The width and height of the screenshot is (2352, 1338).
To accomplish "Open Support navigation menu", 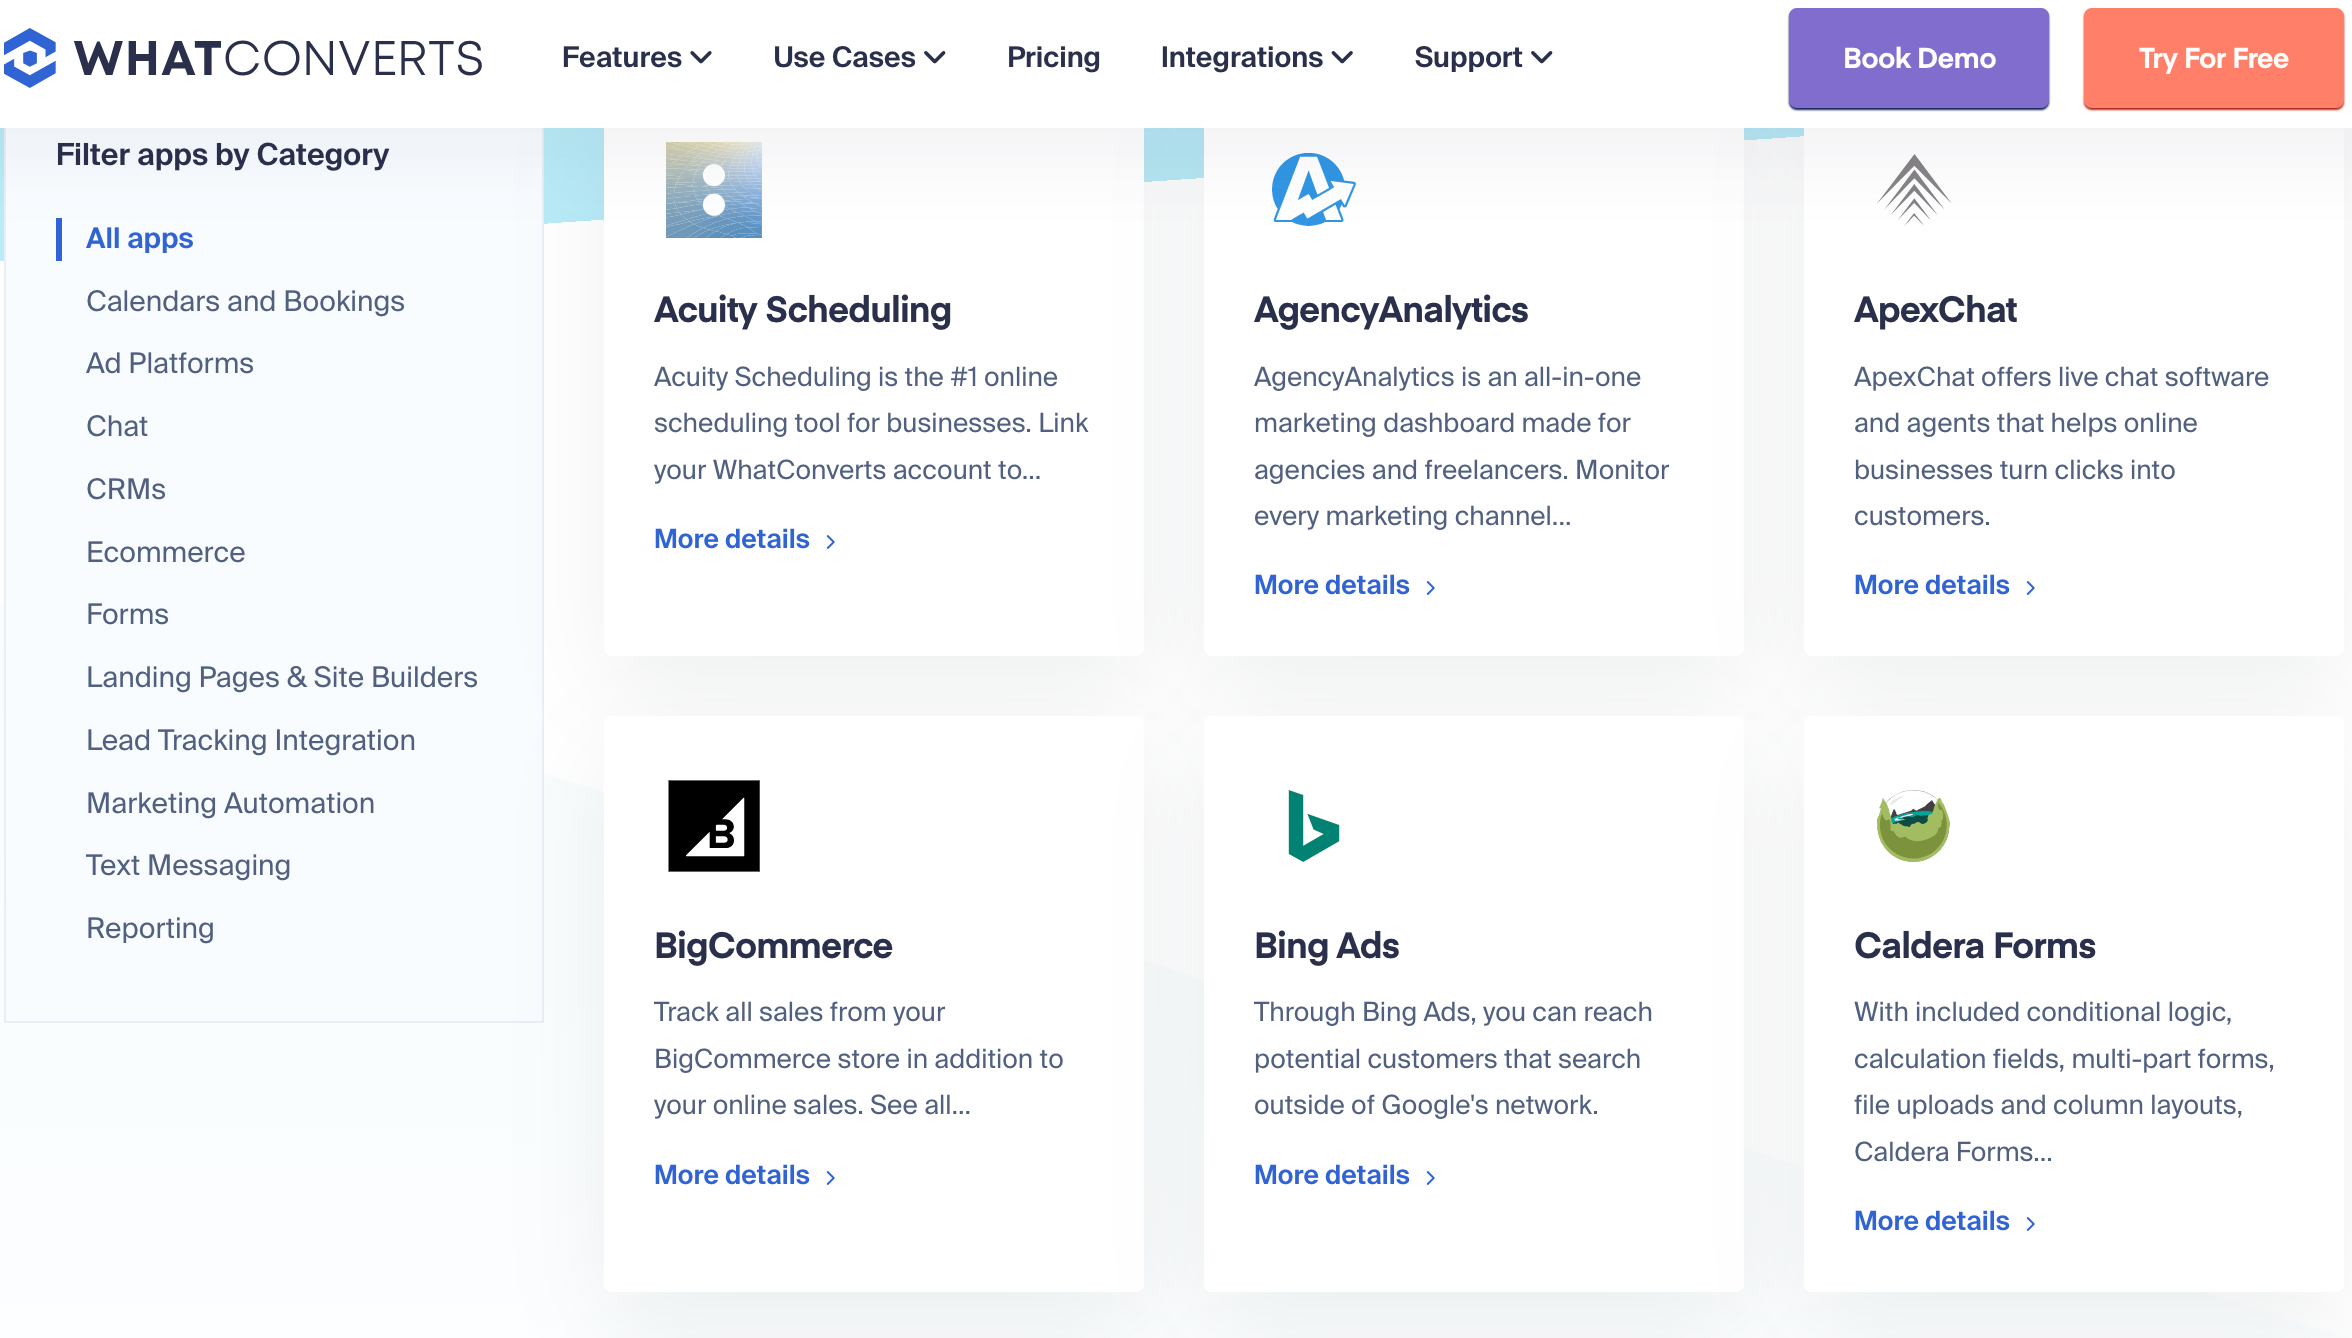I will [x=1480, y=58].
